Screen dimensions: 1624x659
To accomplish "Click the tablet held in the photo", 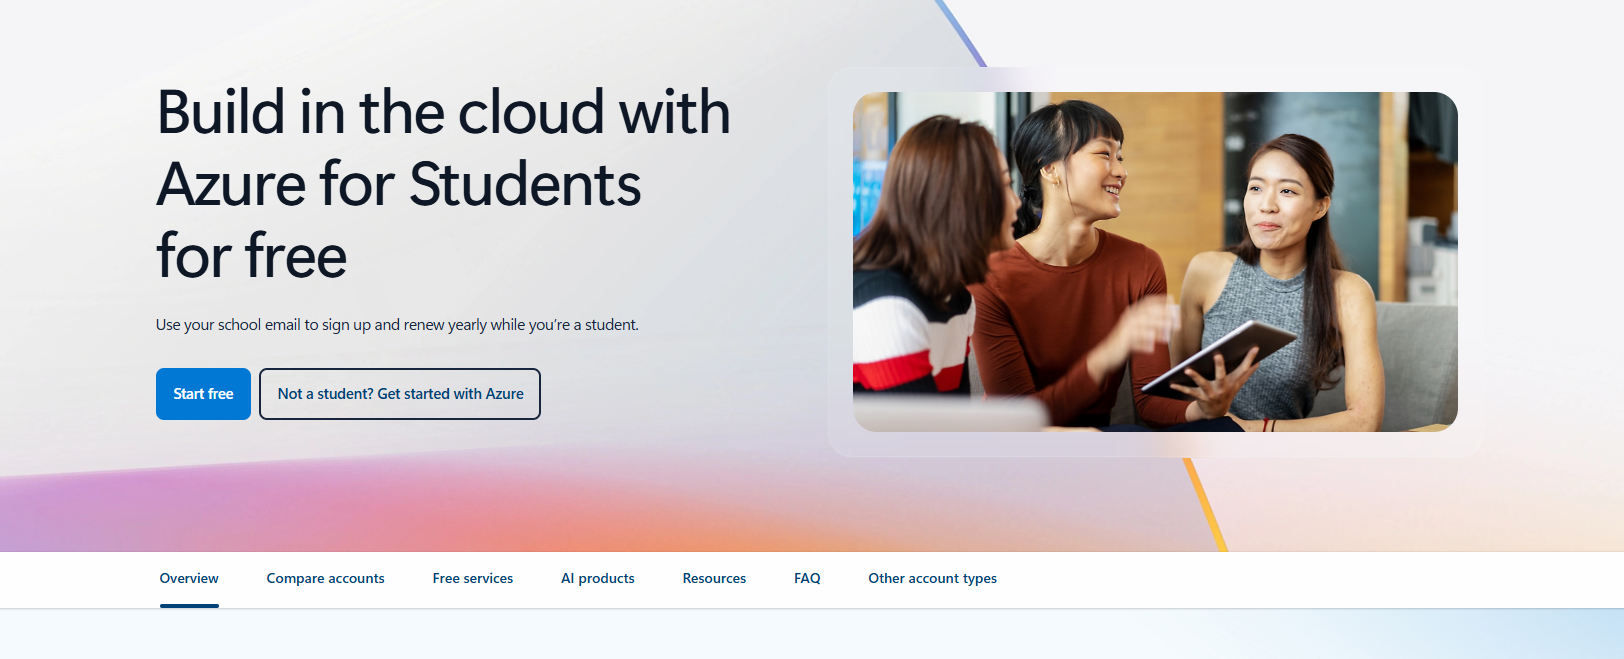I will point(1218,358).
